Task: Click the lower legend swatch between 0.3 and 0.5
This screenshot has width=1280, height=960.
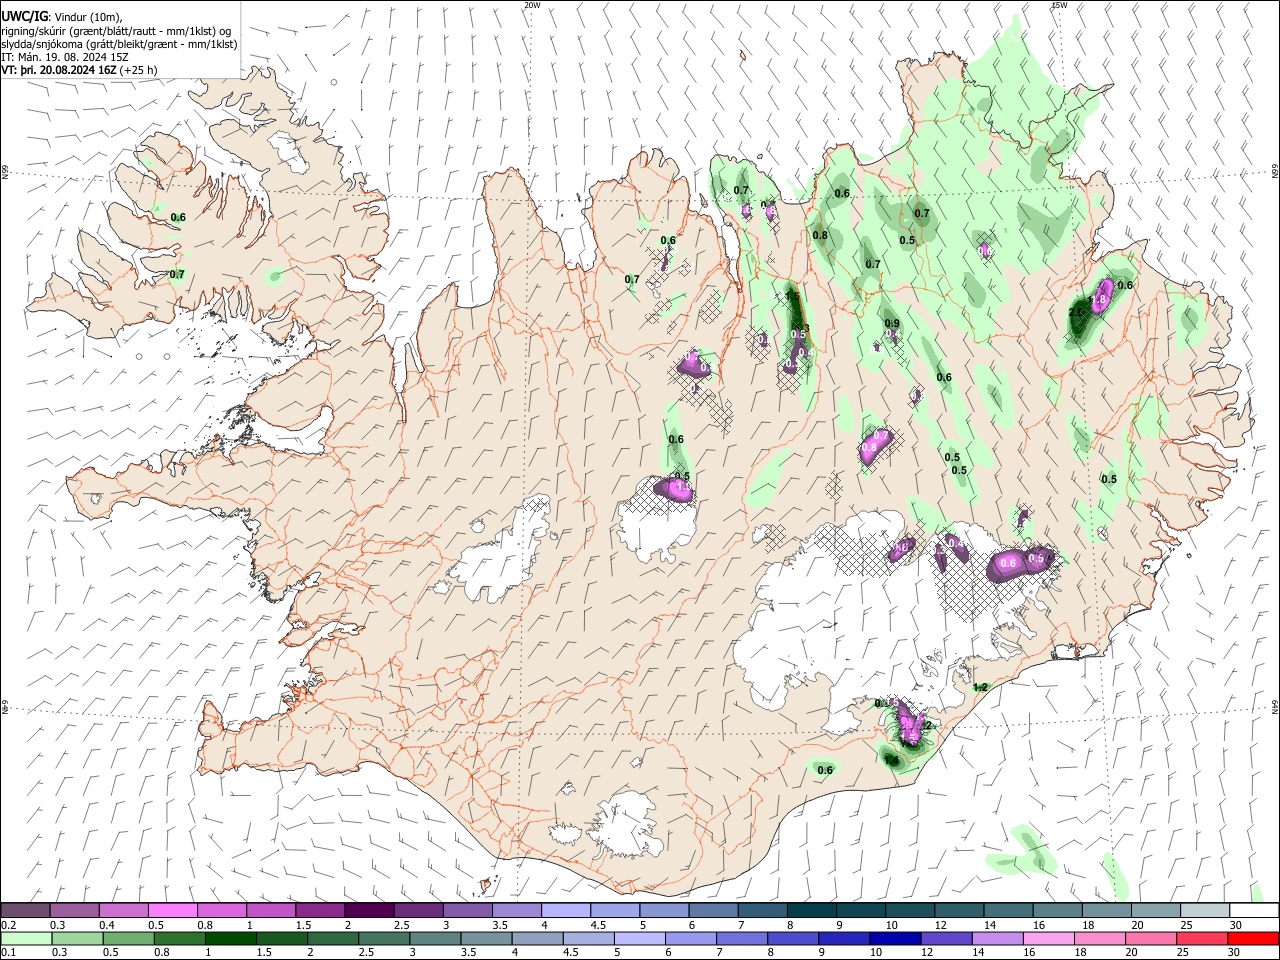Action: click(77, 938)
